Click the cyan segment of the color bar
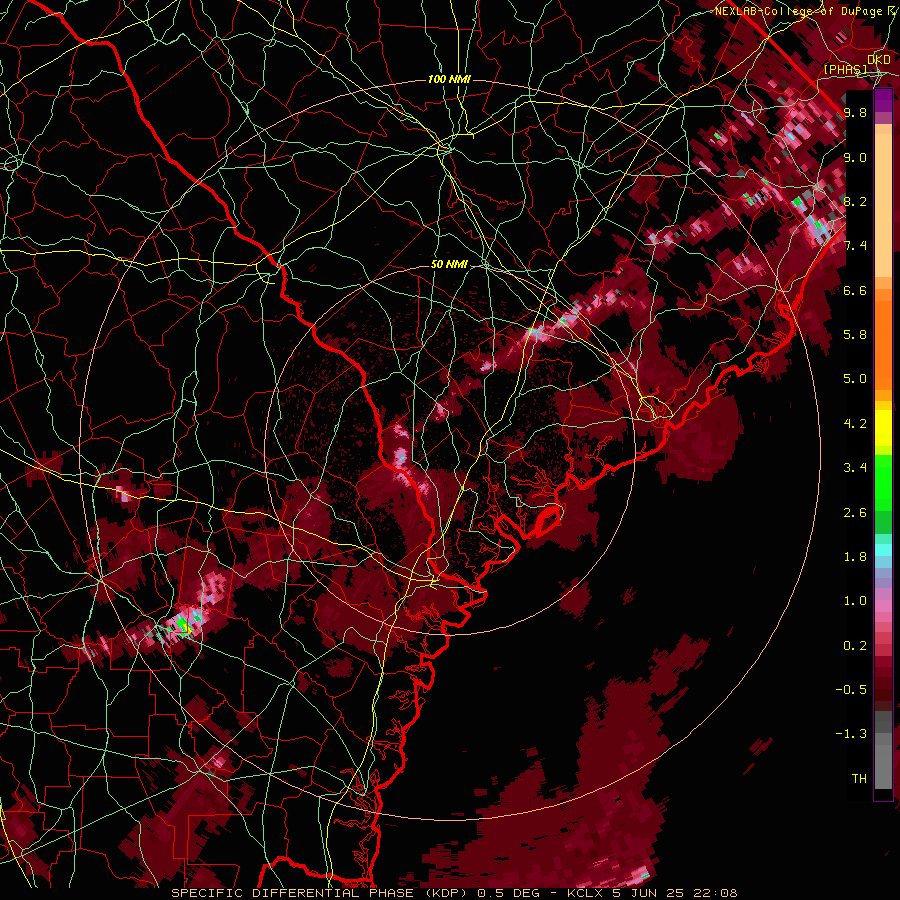 (x=883, y=550)
